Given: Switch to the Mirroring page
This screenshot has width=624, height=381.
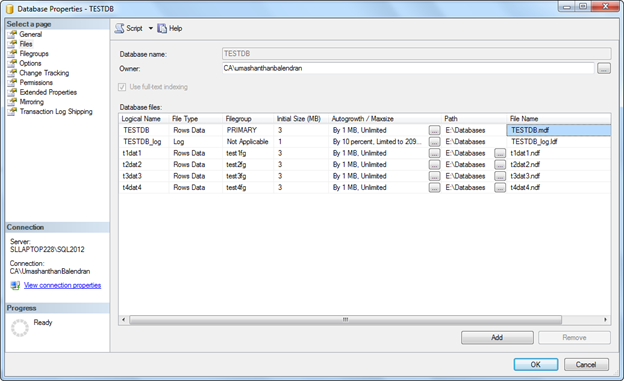Looking at the screenshot, I should (x=31, y=102).
